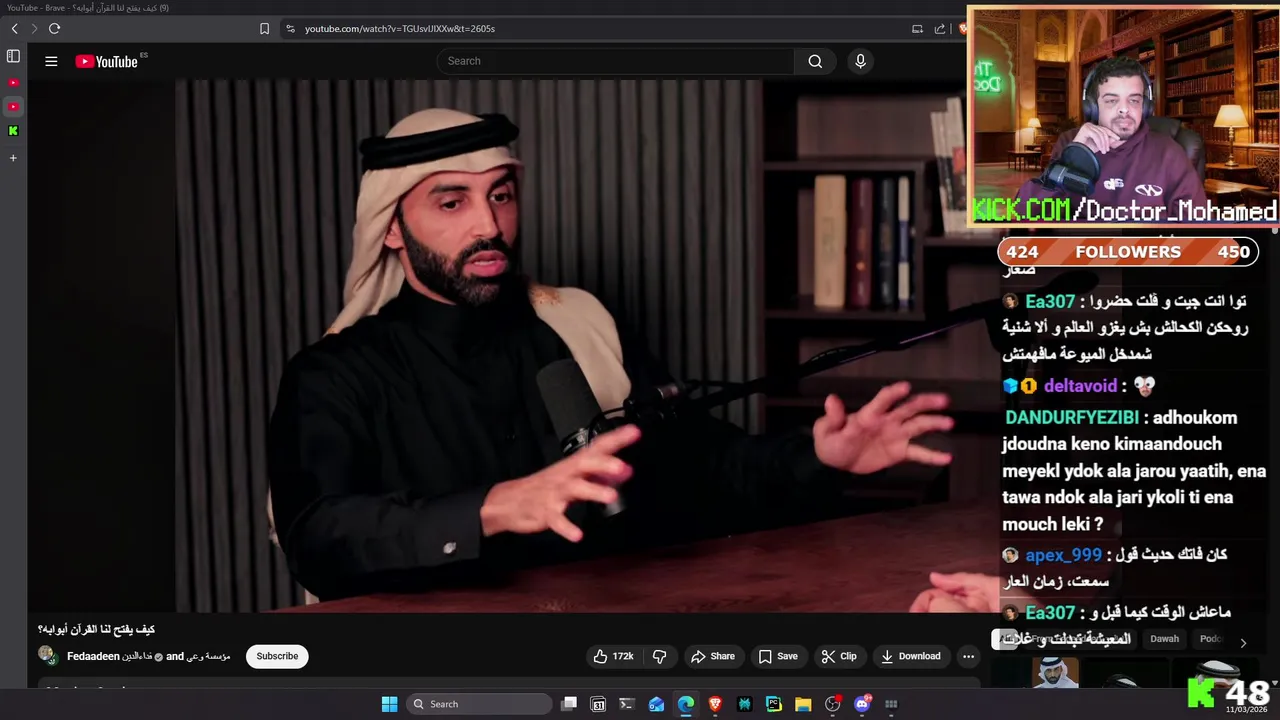
Task: Switch to first YouTube tab in sidebar
Action: coord(13,83)
